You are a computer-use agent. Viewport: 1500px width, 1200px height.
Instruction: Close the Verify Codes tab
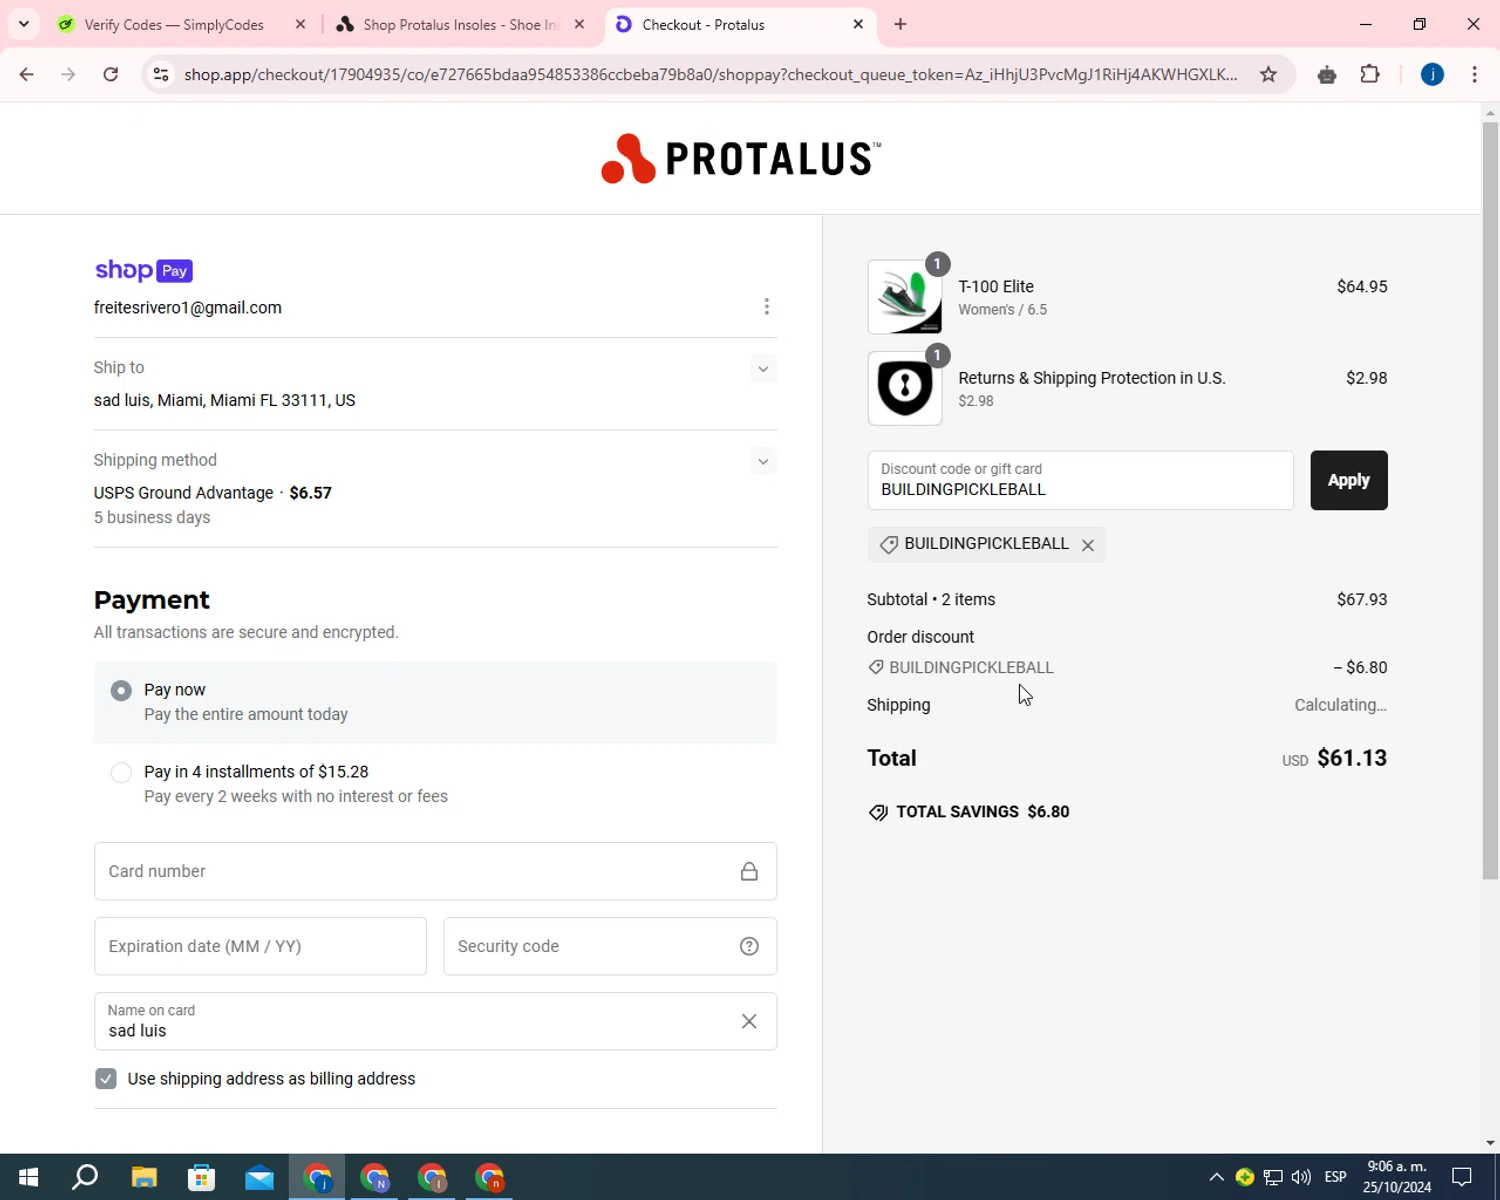pyautogui.click(x=300, y=24)
